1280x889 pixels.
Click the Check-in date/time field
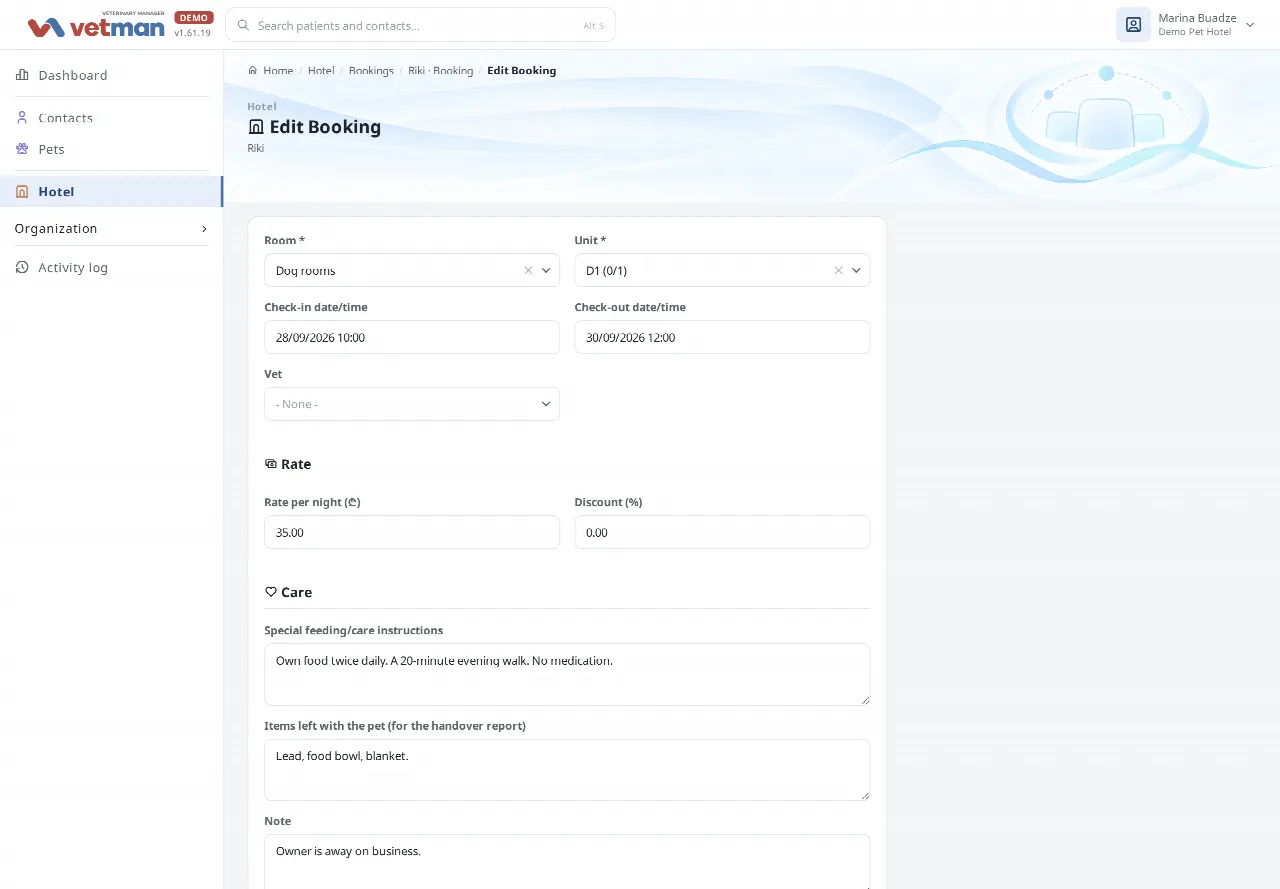(412, 337)
